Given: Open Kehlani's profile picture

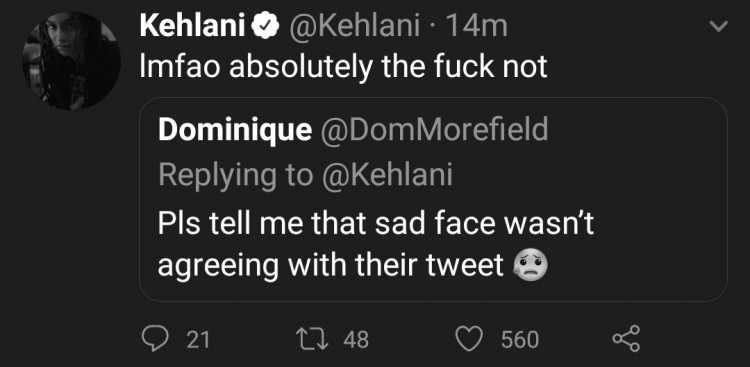Looking at the screenshot, I should (x=71, y=61).
